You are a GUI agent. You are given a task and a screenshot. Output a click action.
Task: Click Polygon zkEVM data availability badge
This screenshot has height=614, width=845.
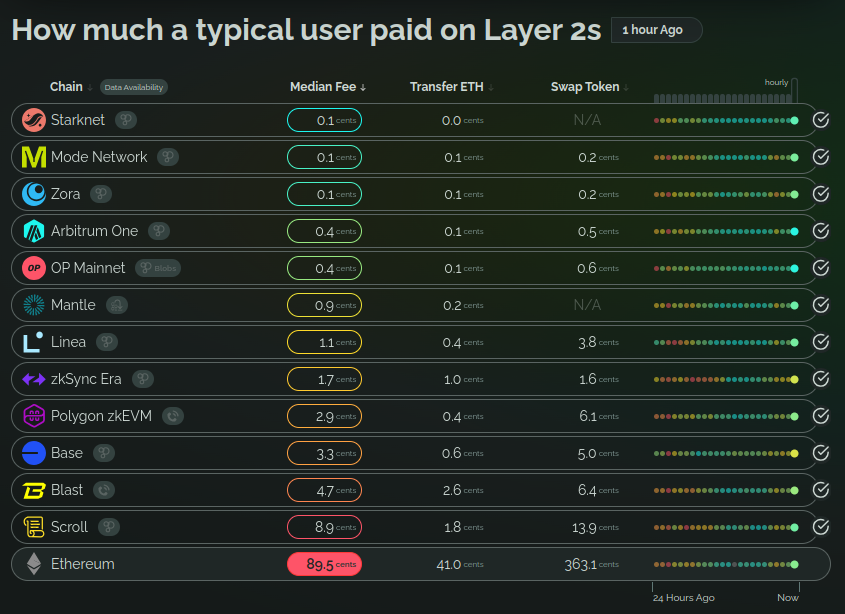click(173, 416)
